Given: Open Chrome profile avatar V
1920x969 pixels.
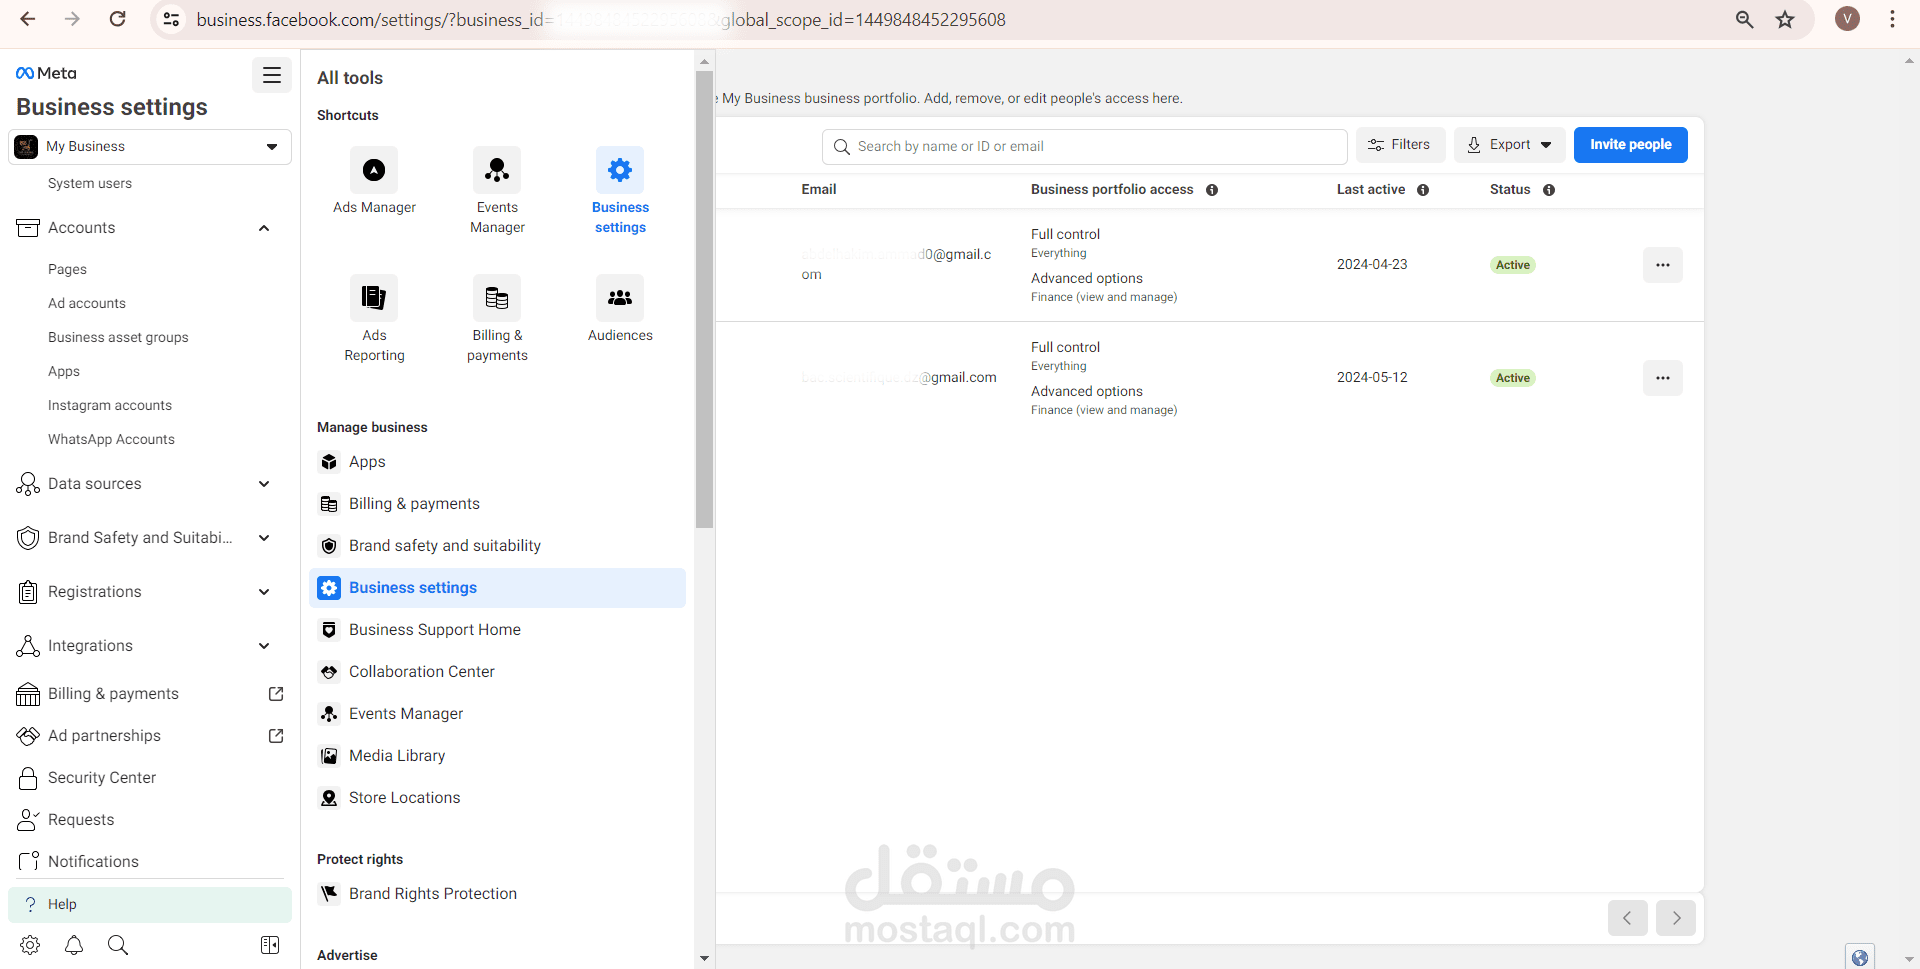Looking at the screenshot, I should [x=1847, y=19].
